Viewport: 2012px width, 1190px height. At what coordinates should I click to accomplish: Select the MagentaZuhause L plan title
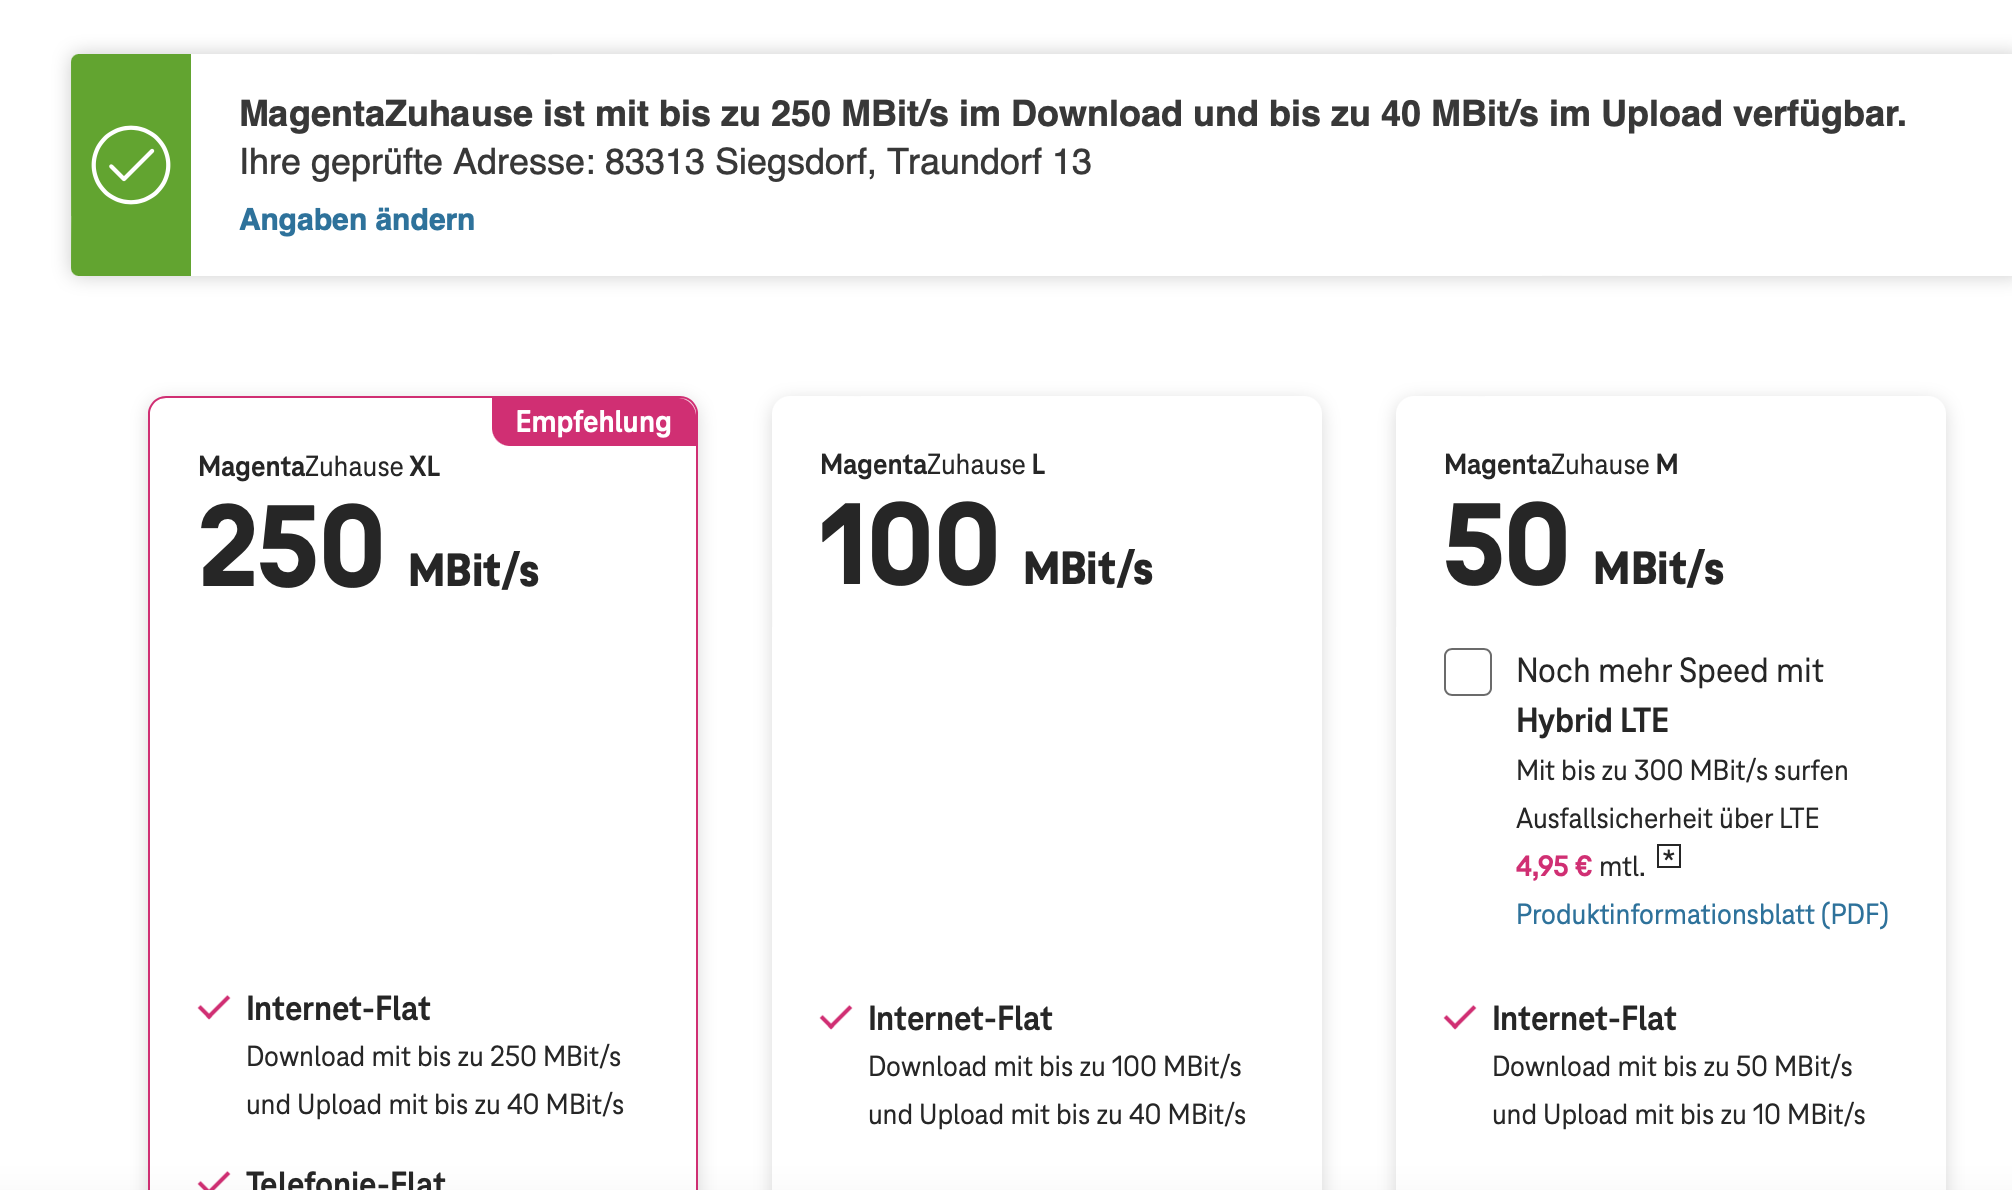point(932,465)
